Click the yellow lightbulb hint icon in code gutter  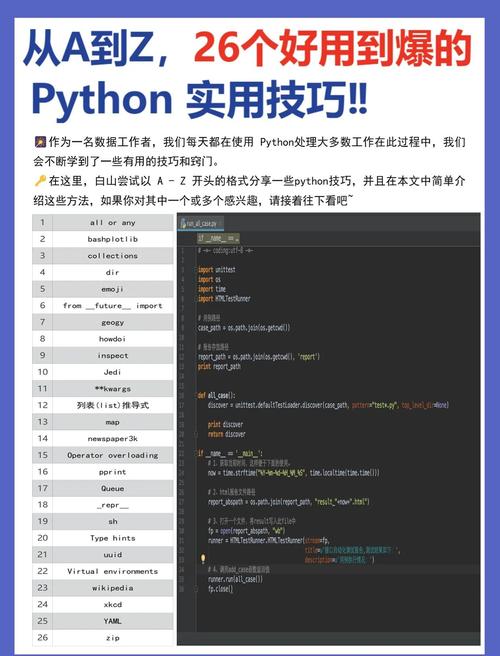[x=203, y=558]
